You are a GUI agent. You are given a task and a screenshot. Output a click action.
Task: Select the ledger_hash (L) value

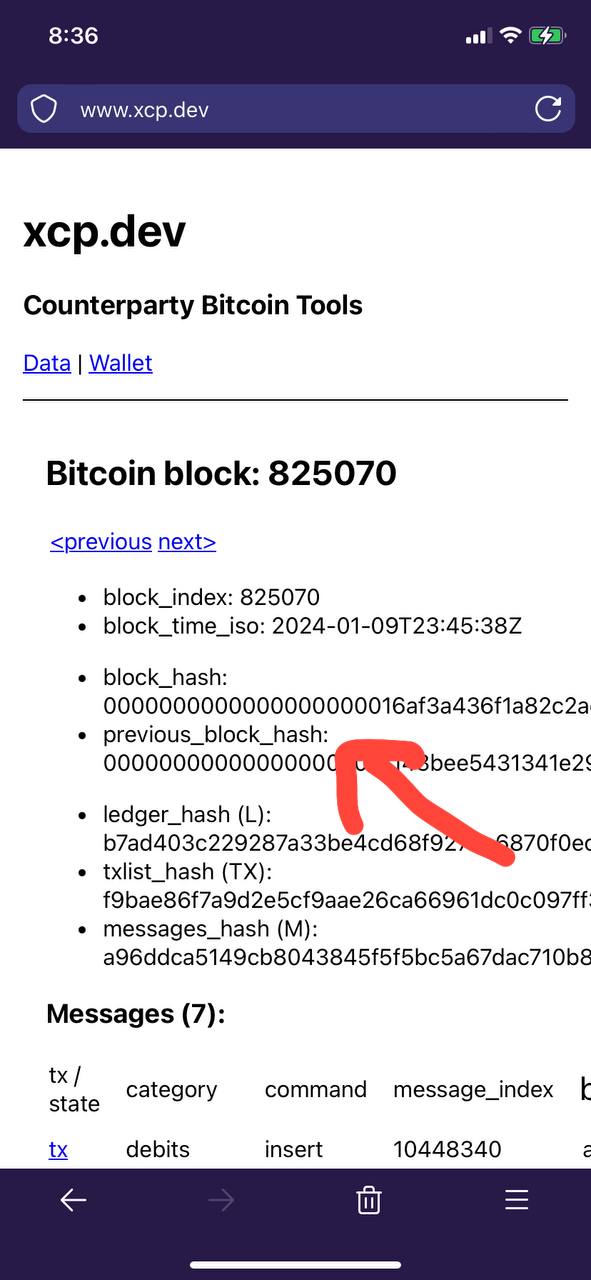click(347, 842)
